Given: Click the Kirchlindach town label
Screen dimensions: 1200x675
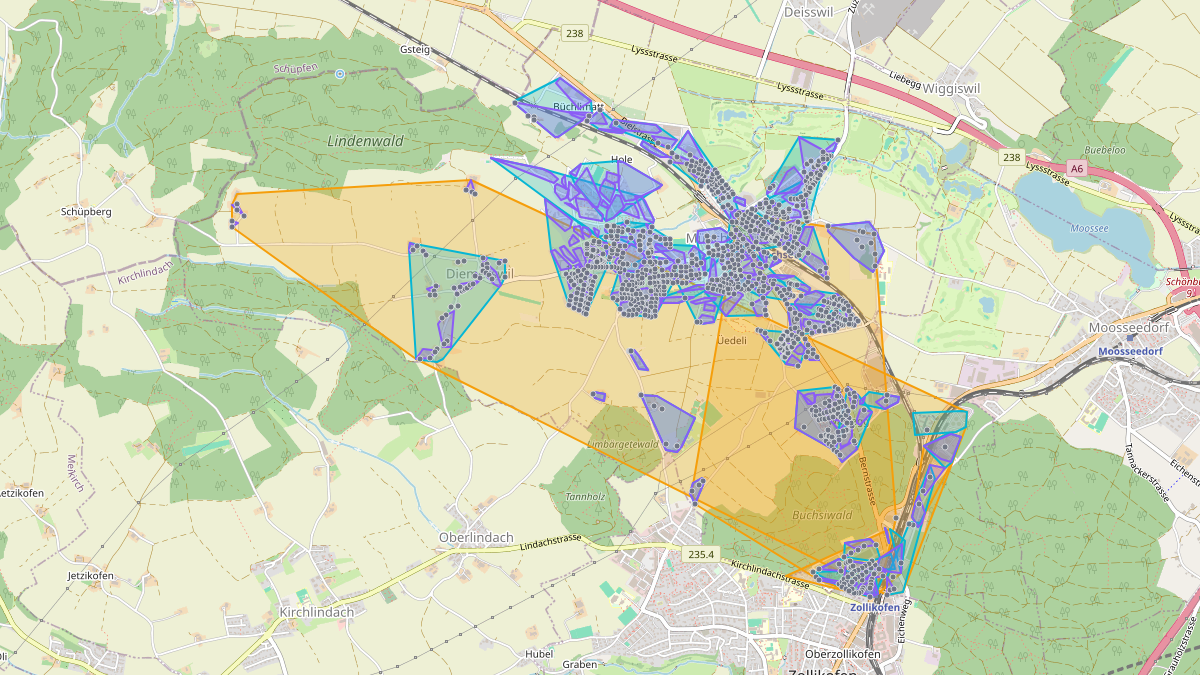Looking at the screenshot, I should click(x=317, y=612).
